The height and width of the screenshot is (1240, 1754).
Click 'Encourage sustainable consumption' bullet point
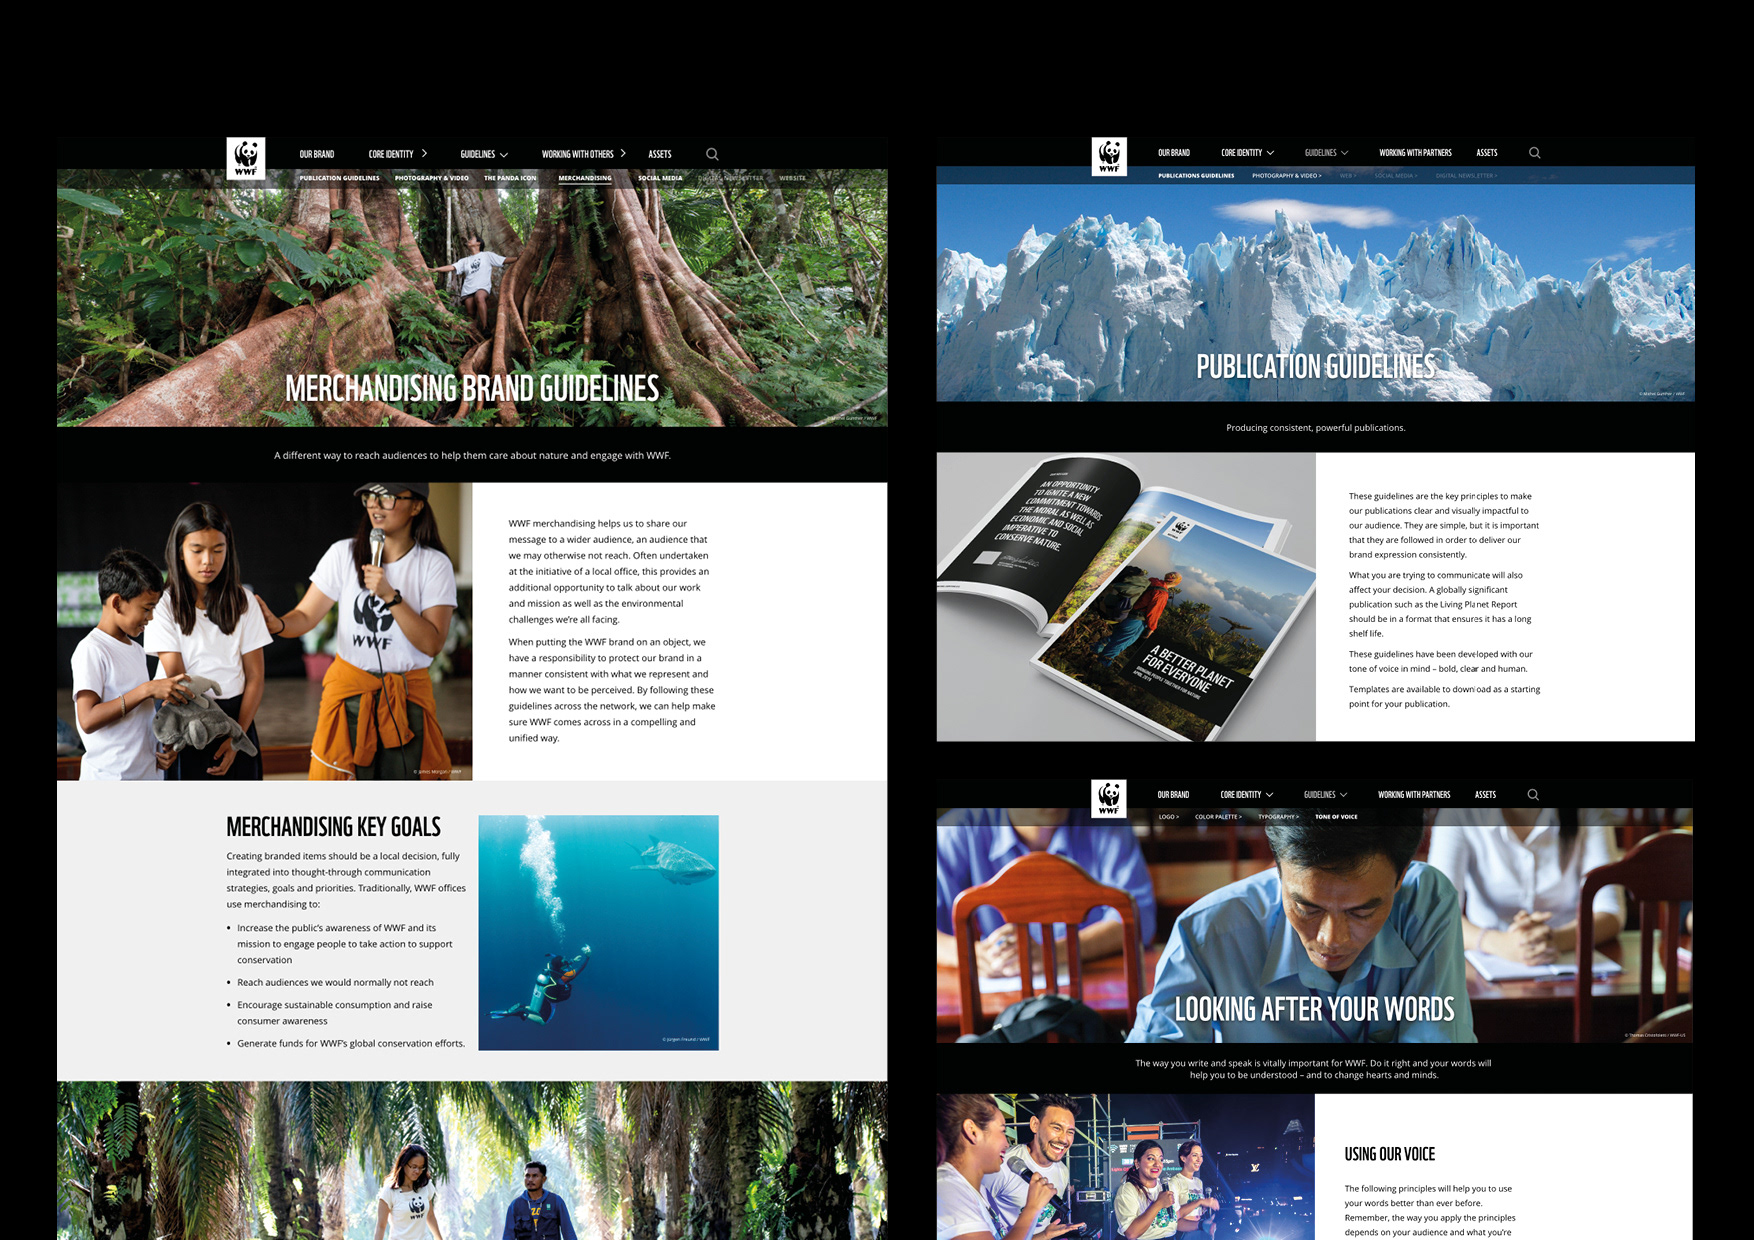[x=334, y=1013]
